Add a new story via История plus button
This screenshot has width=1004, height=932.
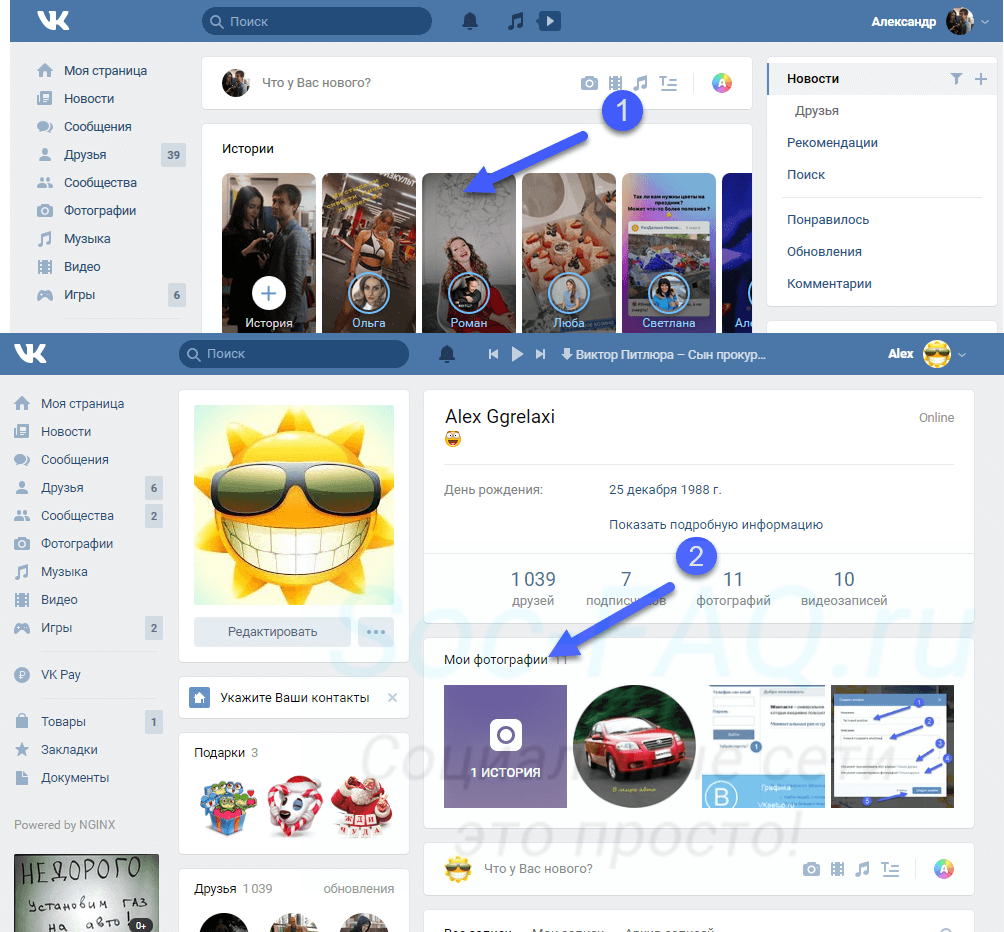coord(269,293)
